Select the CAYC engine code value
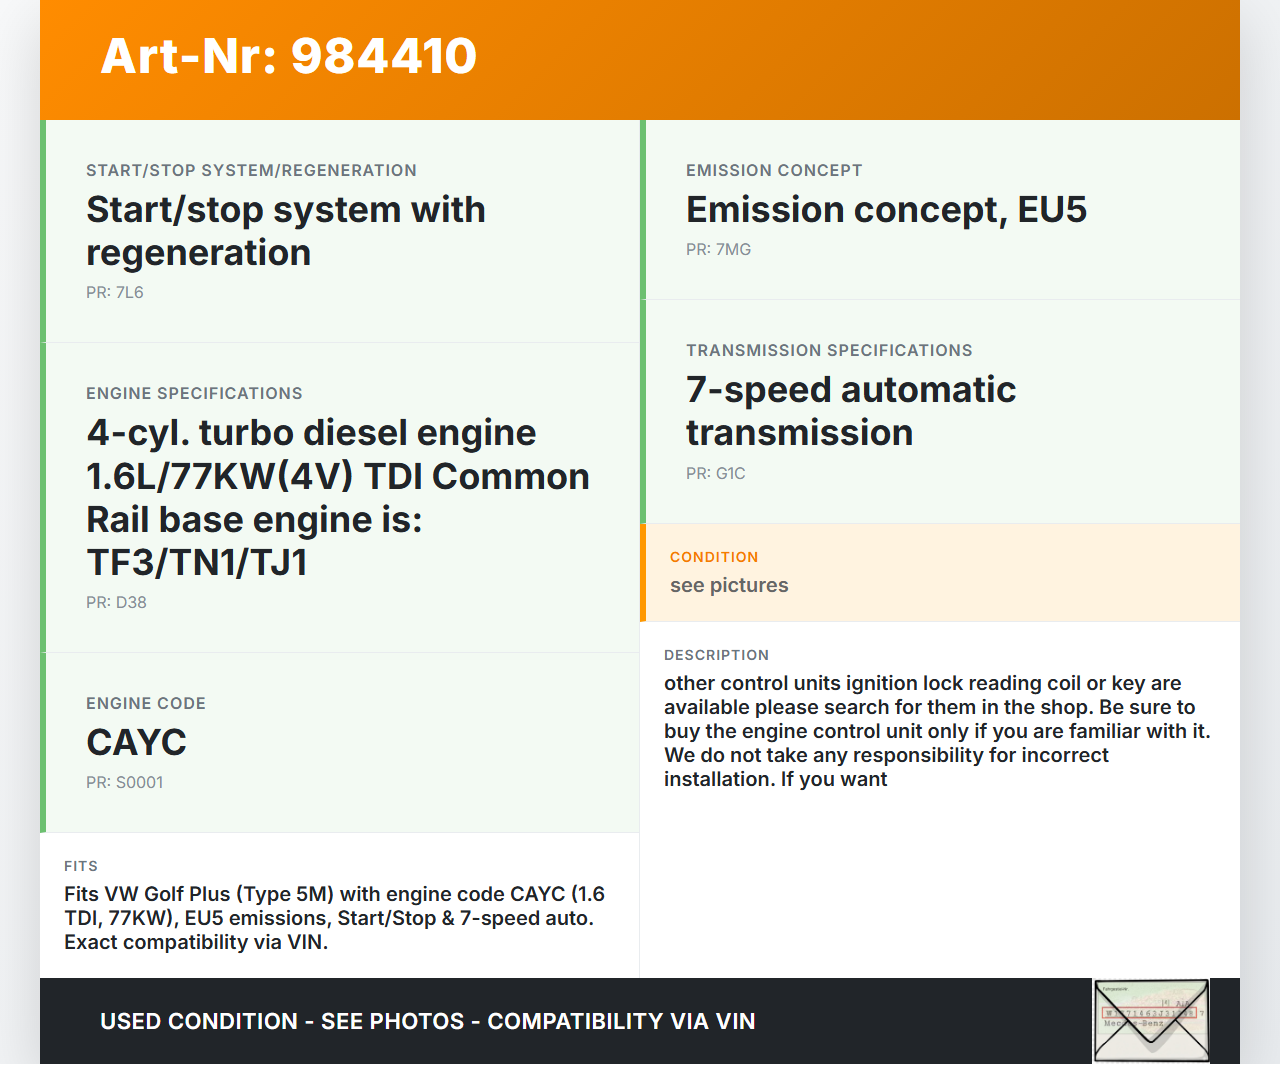The height and width of the screenshot is (1065, 1280). (x=136, y=742)
